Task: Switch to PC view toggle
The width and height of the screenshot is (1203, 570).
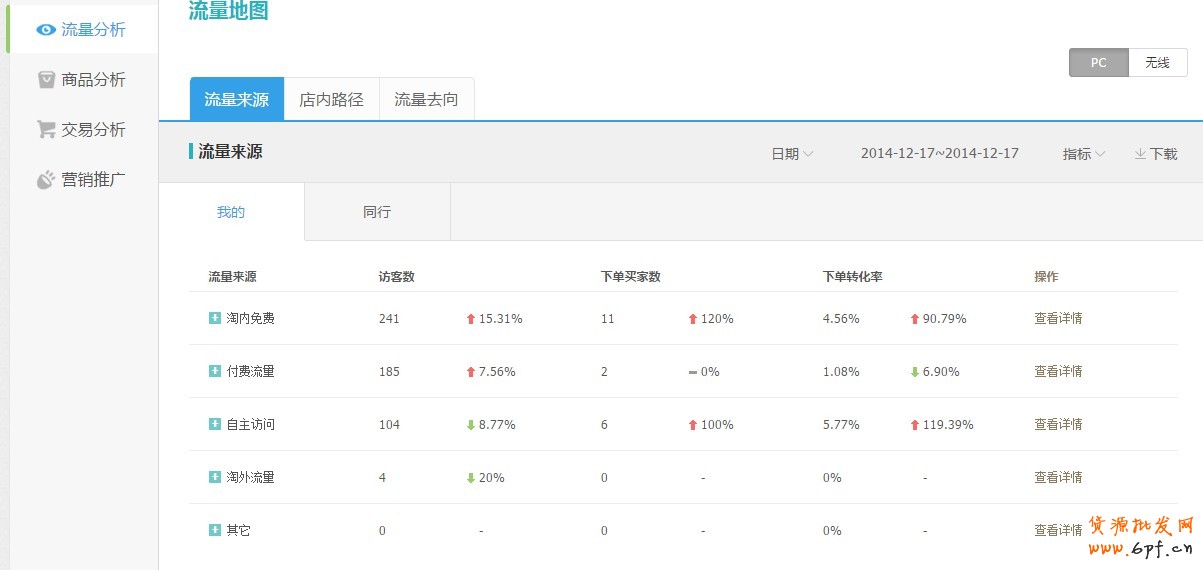Action: [1098, 62]
